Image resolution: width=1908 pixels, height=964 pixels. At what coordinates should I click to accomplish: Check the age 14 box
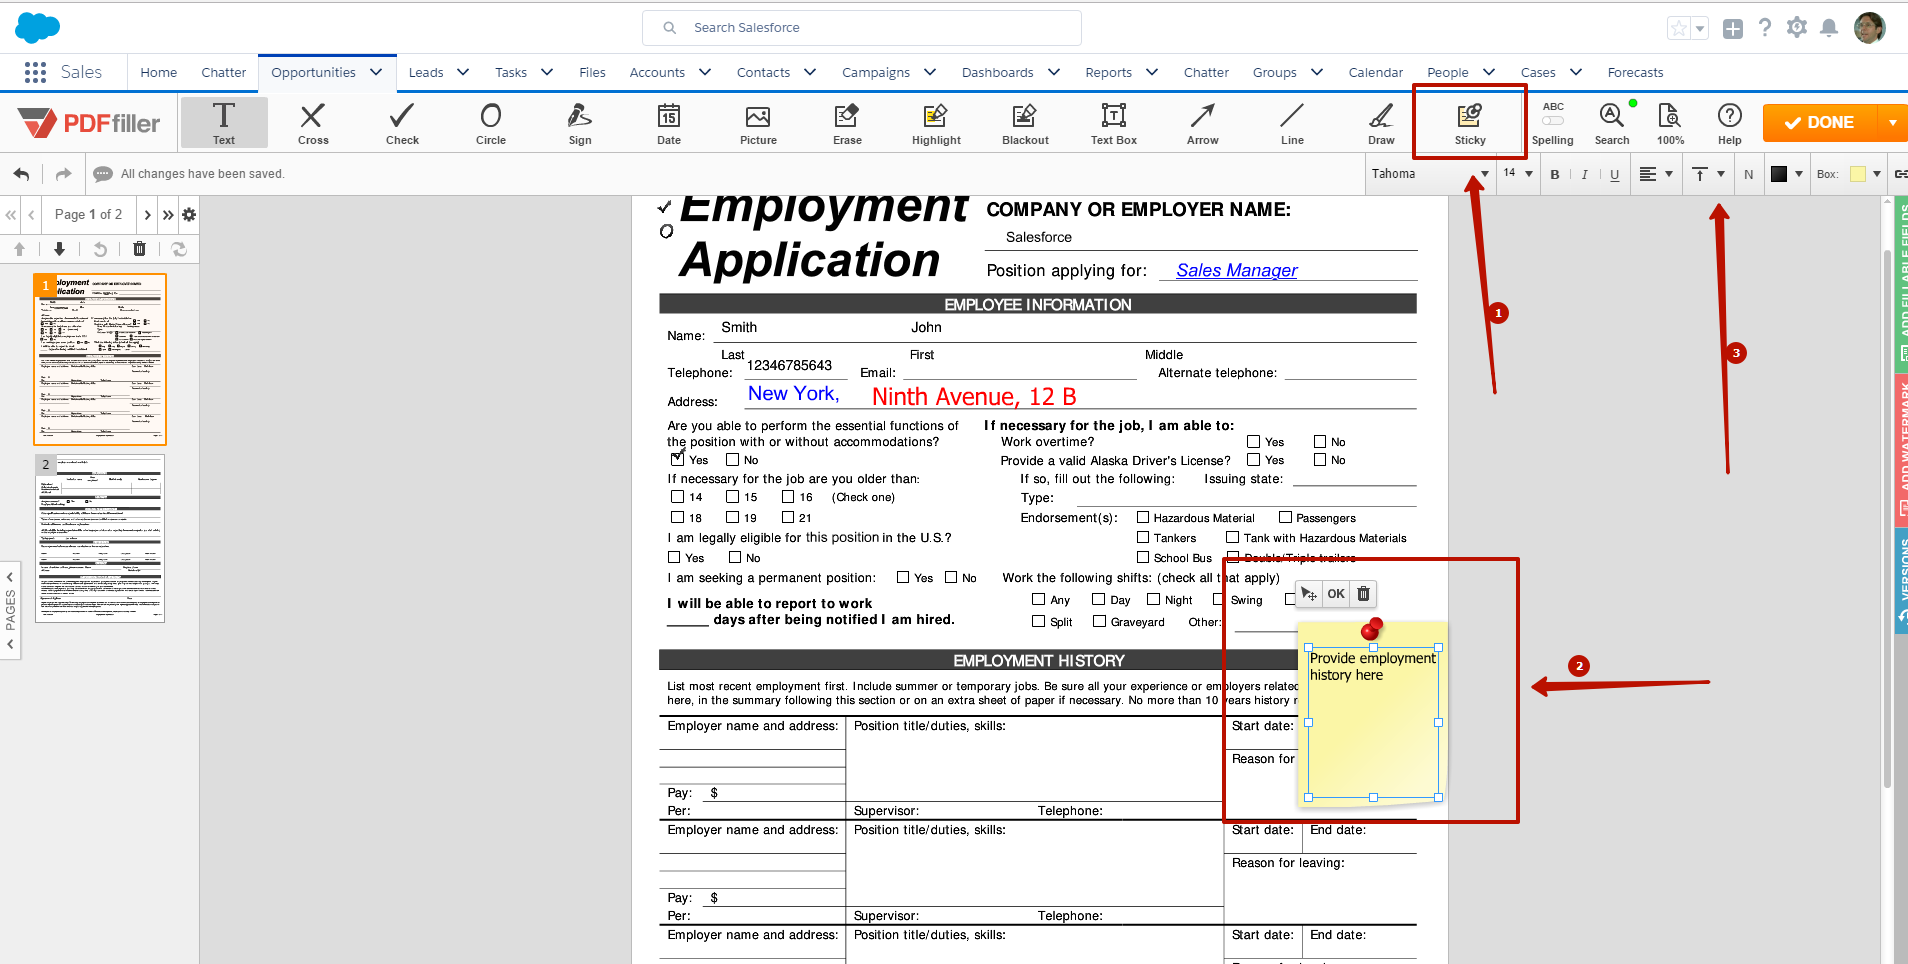[x=677, y=497]
